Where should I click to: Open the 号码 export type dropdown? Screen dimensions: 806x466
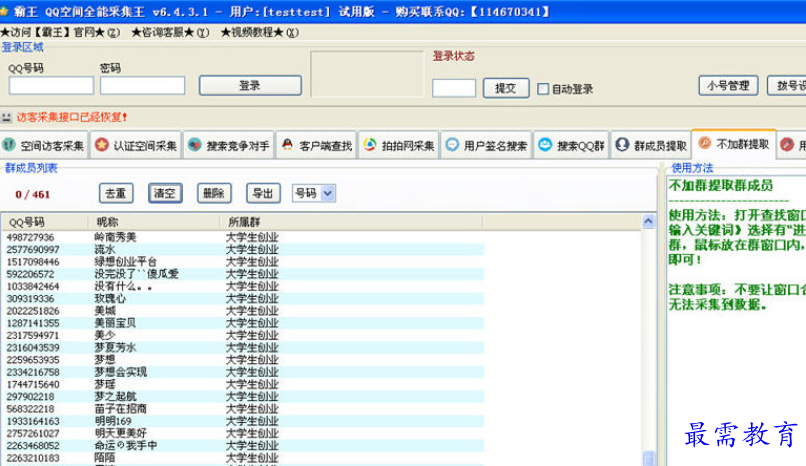[x=327, y=193]
